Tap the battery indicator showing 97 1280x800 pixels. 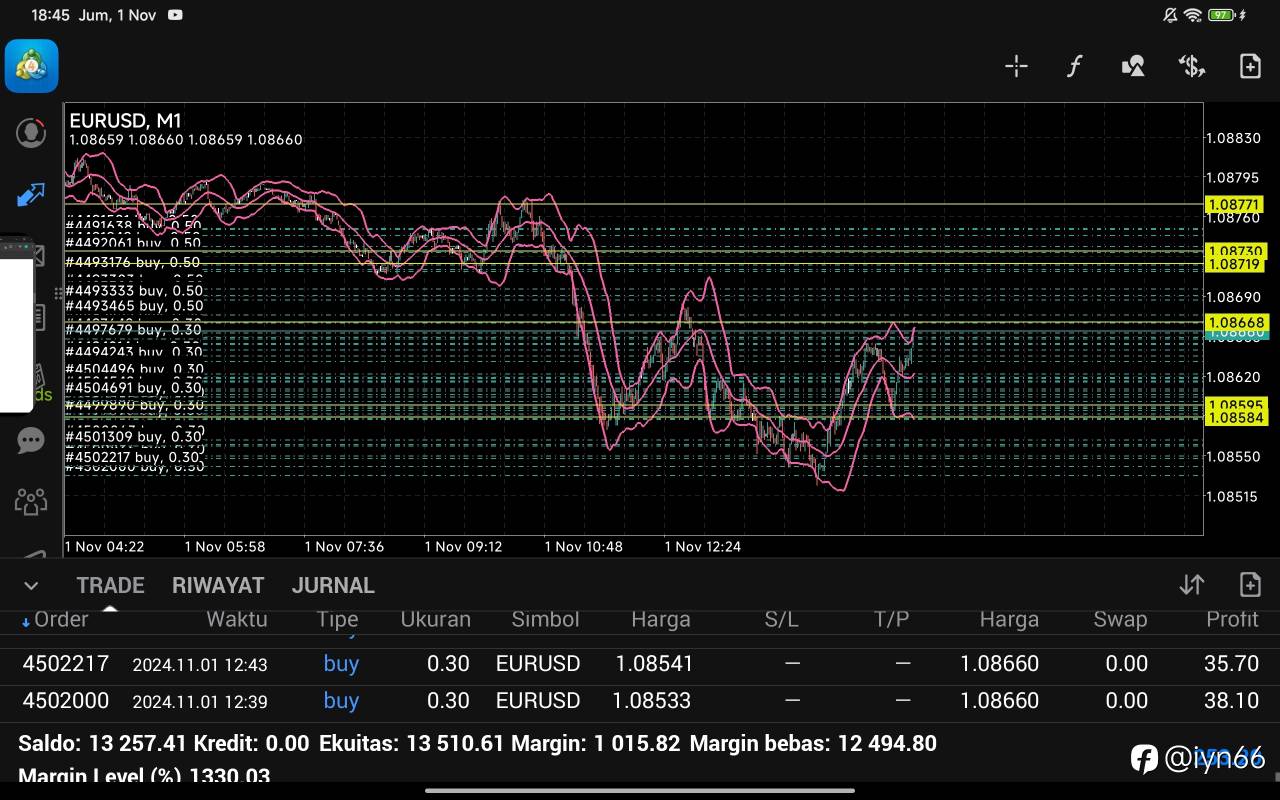tap(1221, 15)
